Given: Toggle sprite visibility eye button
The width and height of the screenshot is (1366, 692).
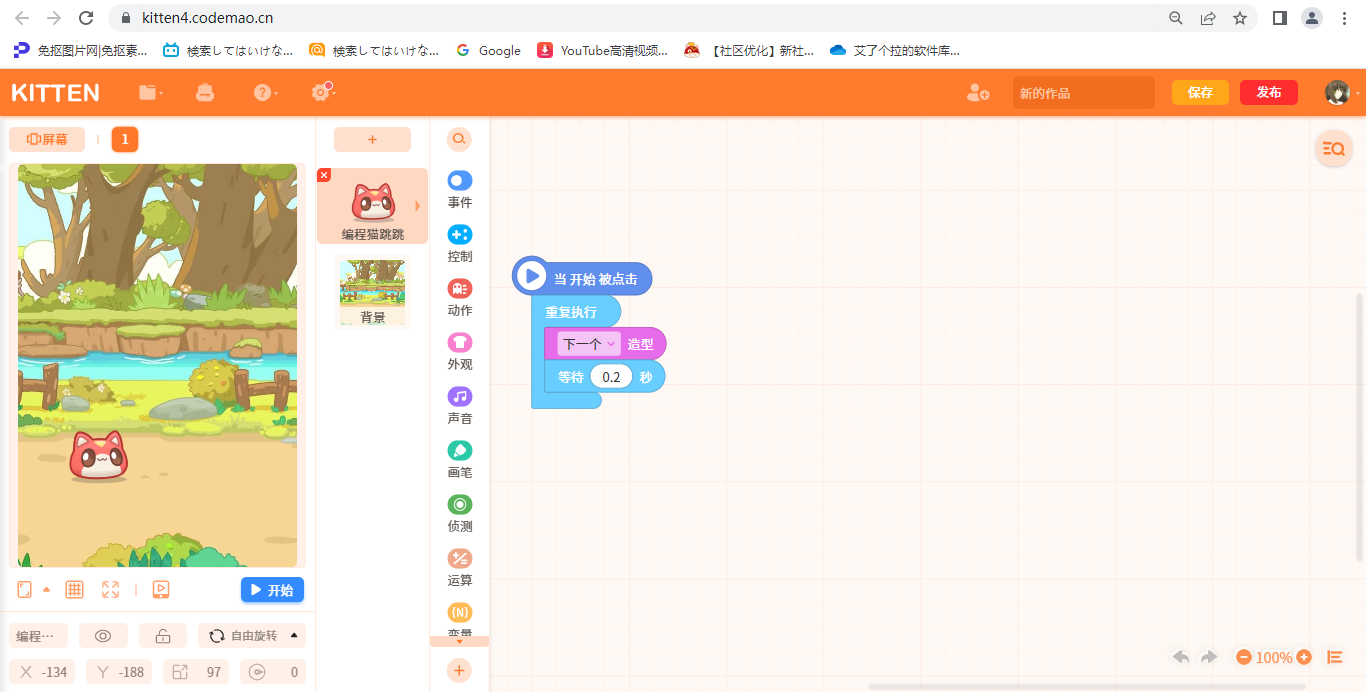Looking at the screenshot, I should (x=103, y=636).
